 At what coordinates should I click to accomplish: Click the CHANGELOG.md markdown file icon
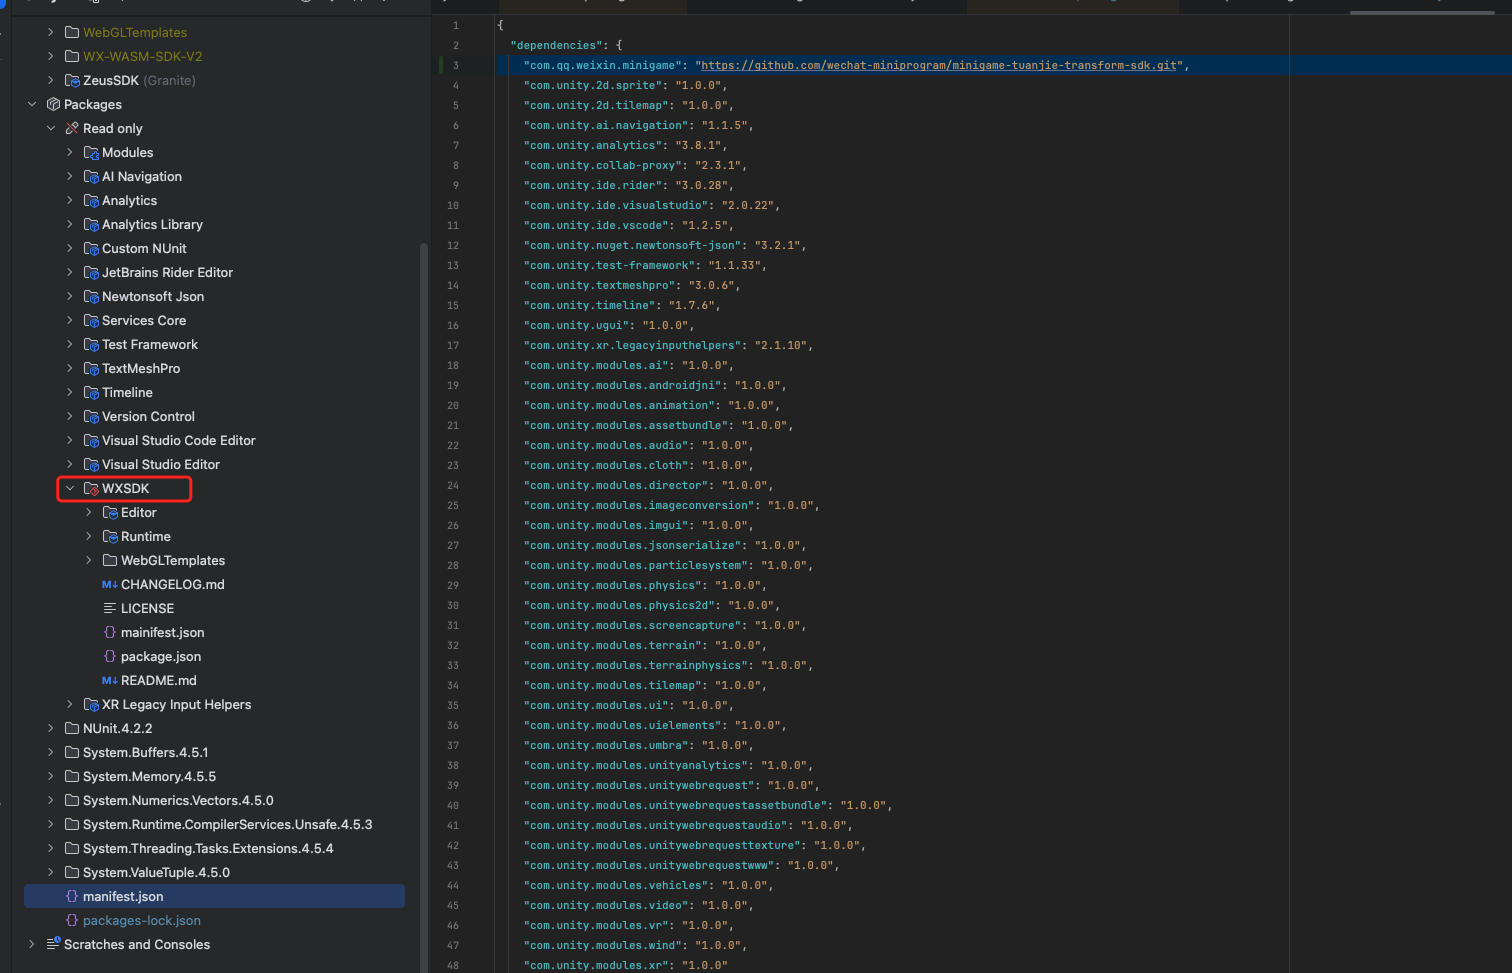110,585
